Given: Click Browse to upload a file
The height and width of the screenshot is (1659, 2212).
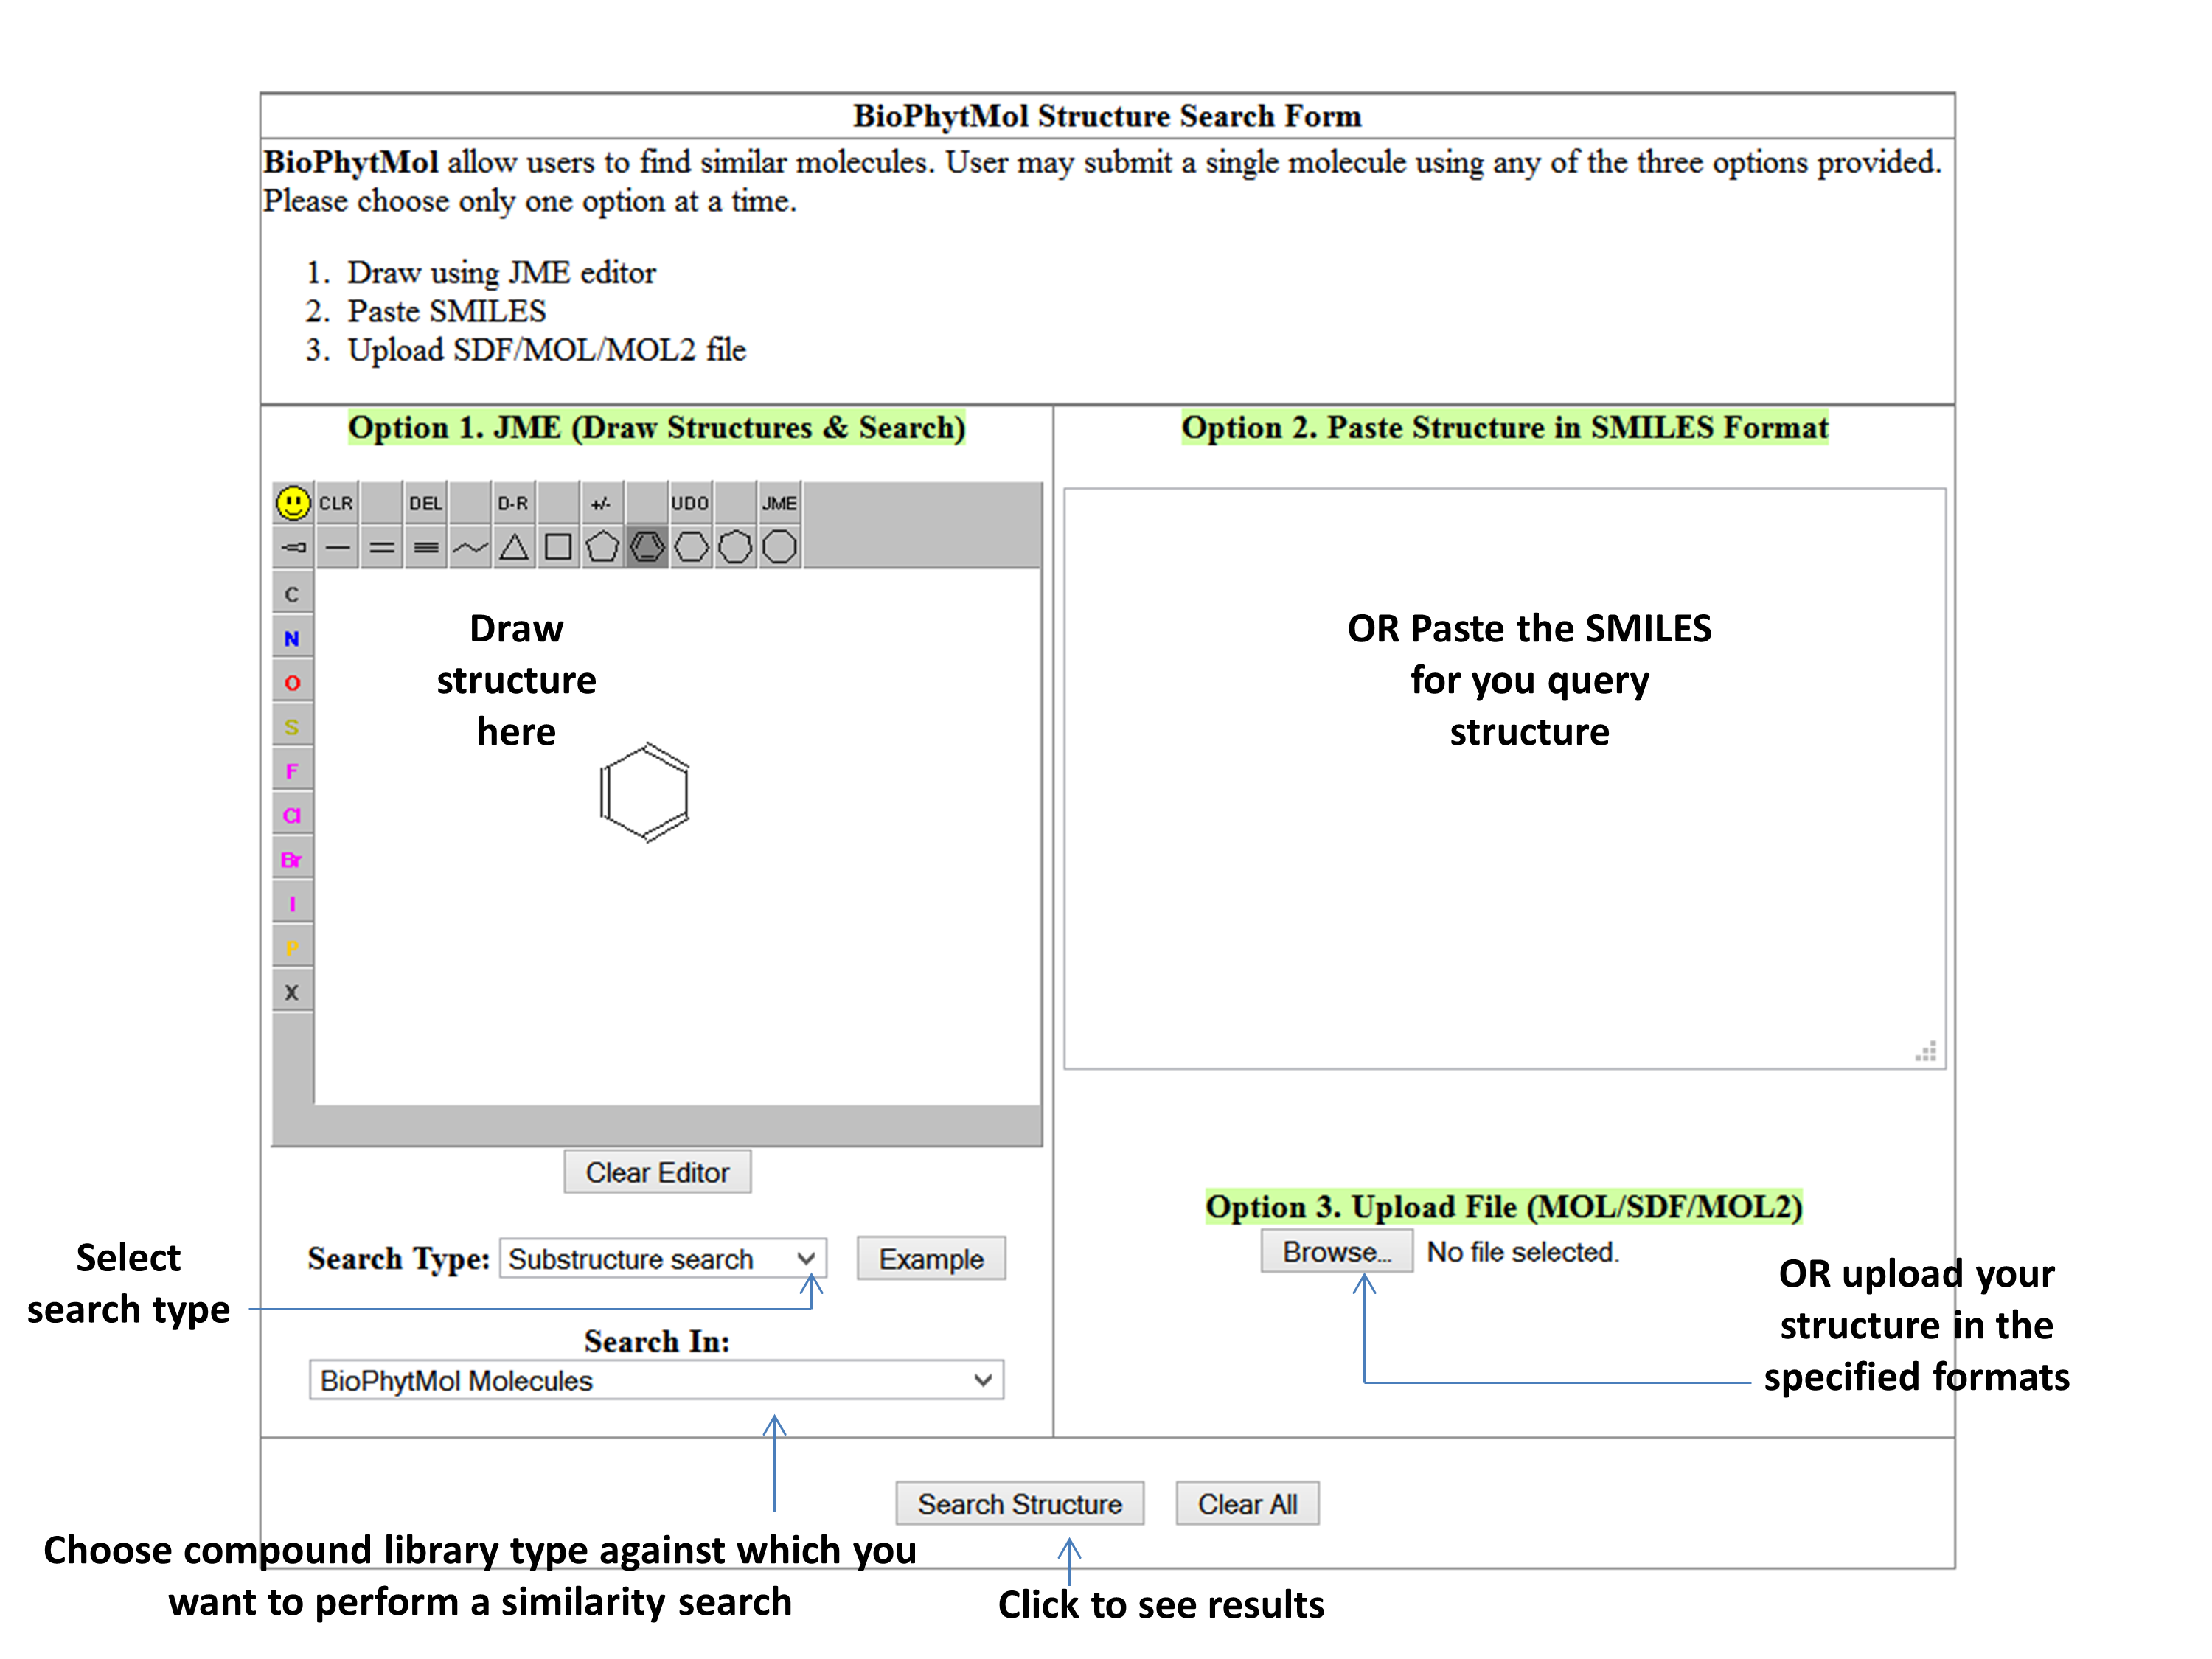Looking at the screenshot, I should pyautogui.click(x=1336, y=1251).
